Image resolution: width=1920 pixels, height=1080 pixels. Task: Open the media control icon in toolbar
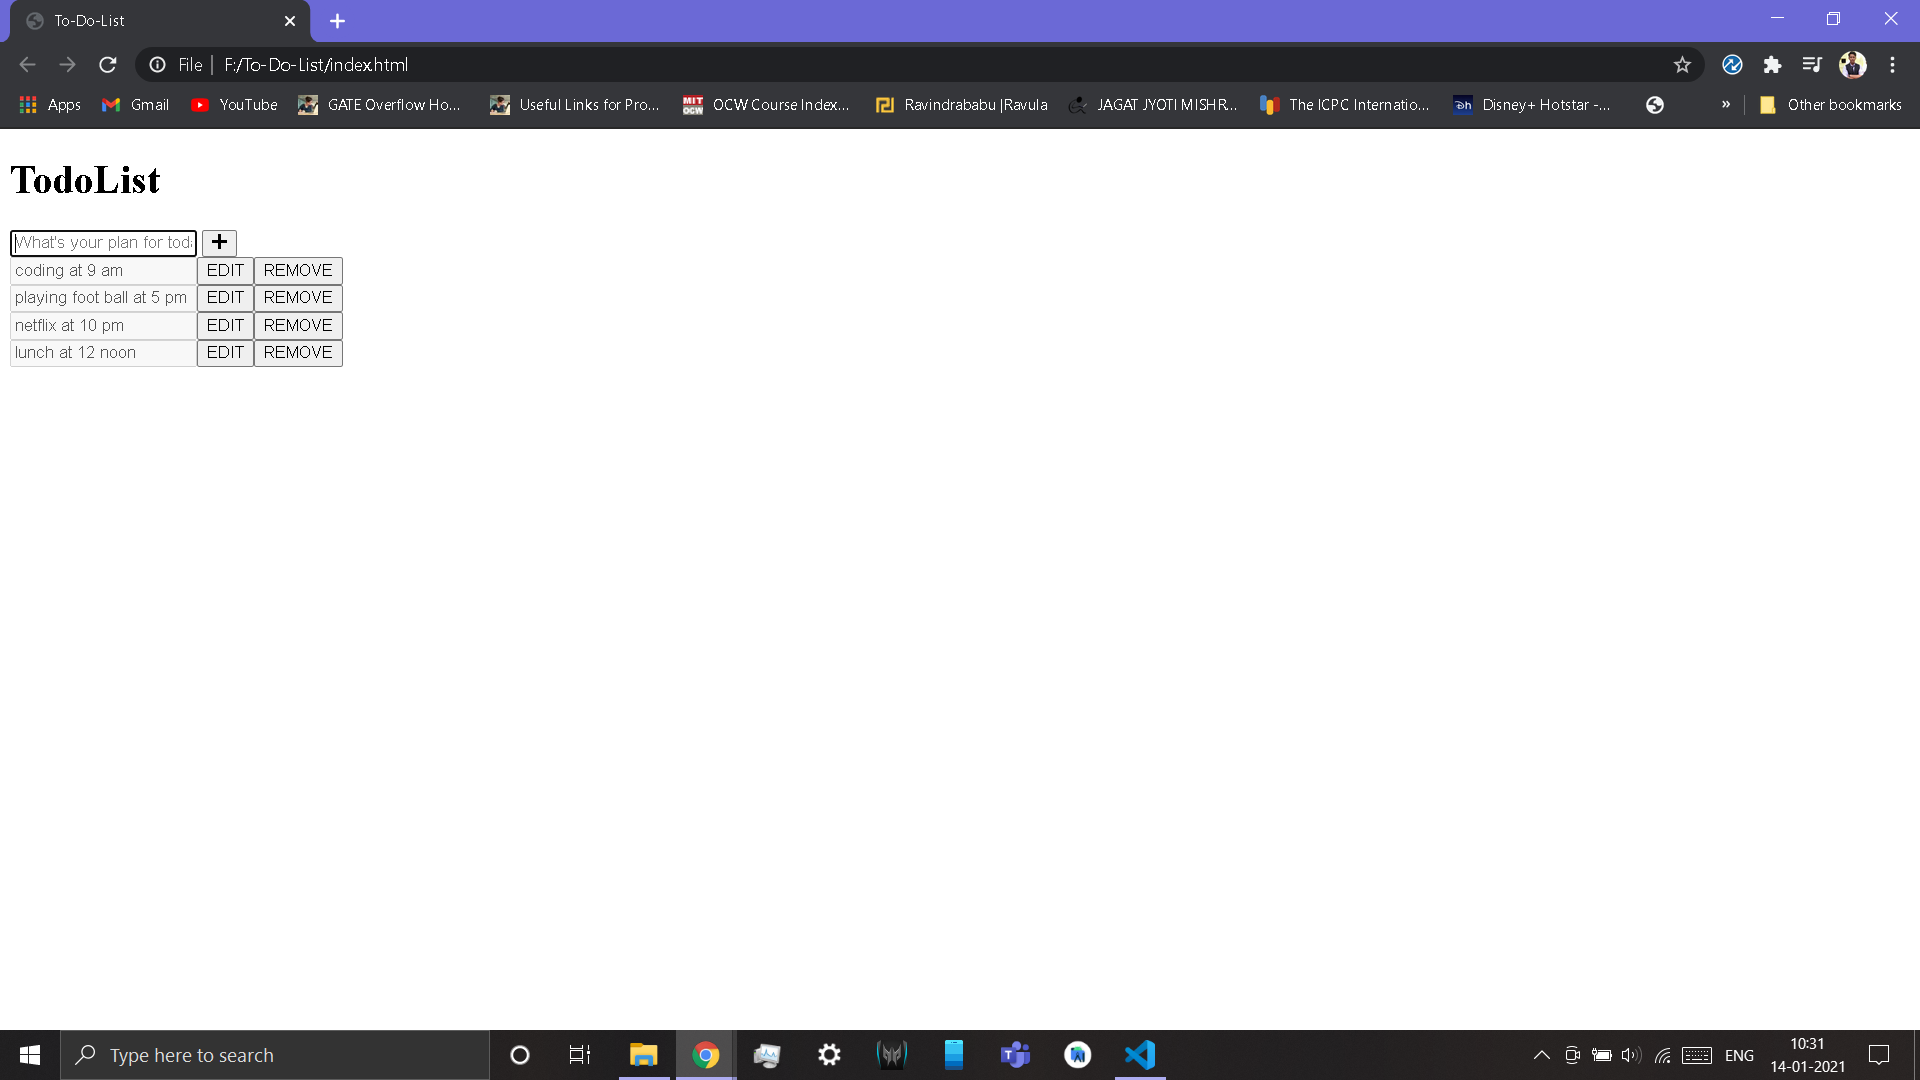point(1812,65)
